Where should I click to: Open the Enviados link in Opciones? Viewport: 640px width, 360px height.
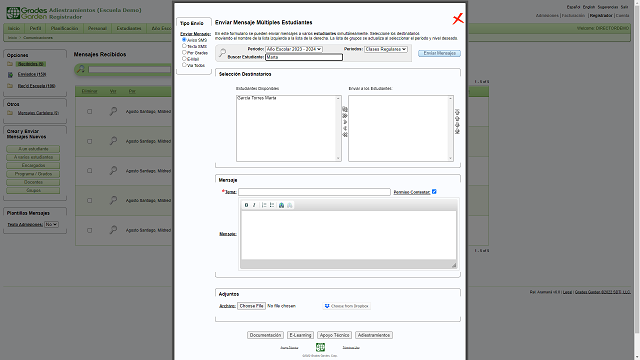point(32,74)
